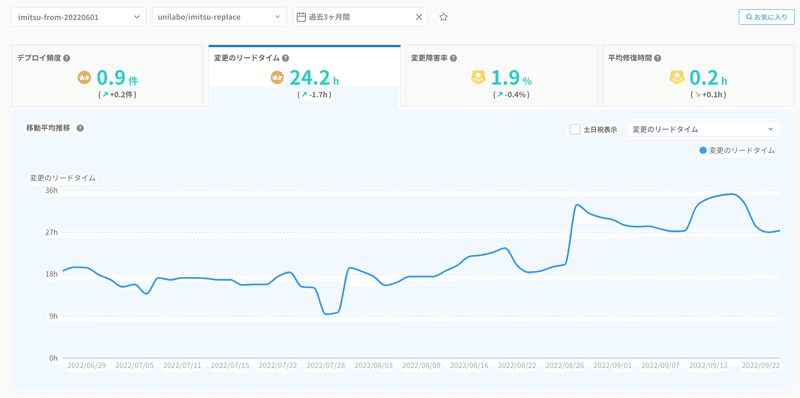800x398 pixels.
Task: Select the 変更のリードタイム tab card
Action: point(305,76)
